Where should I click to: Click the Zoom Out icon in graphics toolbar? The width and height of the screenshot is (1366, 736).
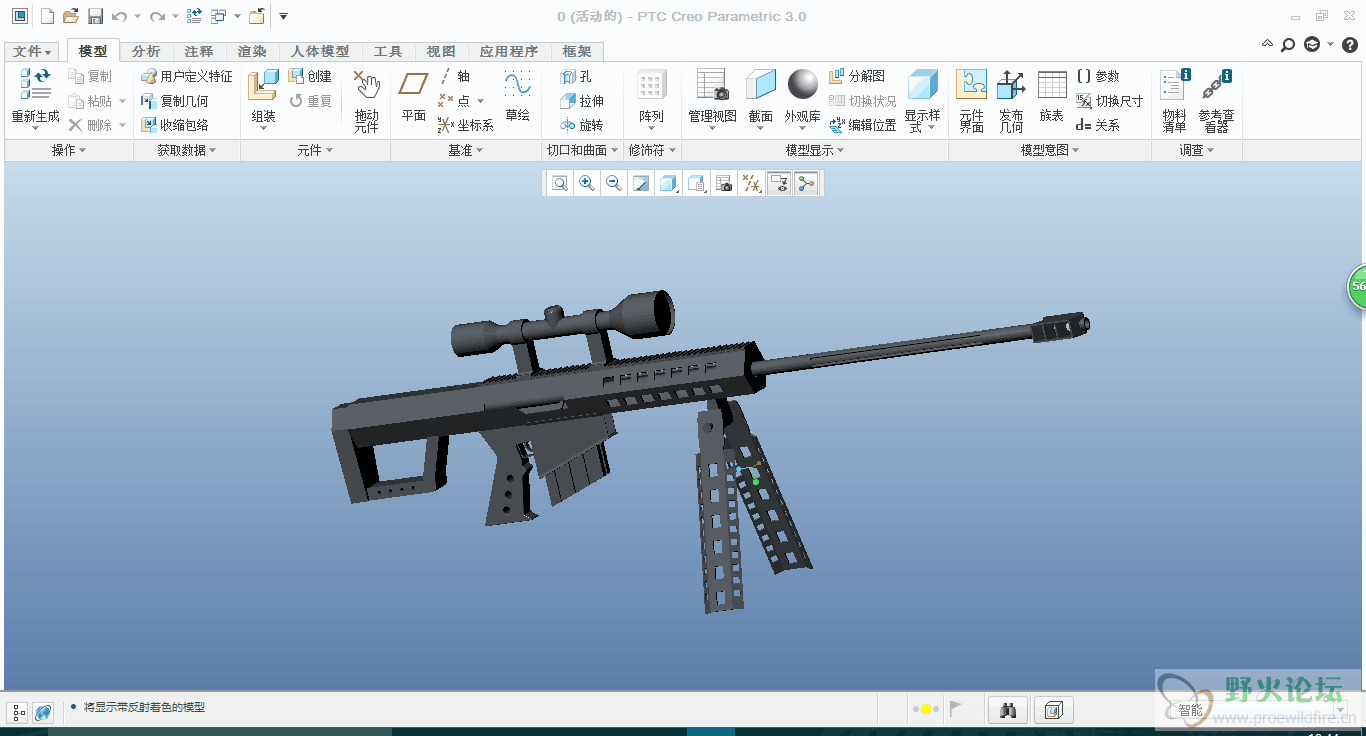point(614,183)
